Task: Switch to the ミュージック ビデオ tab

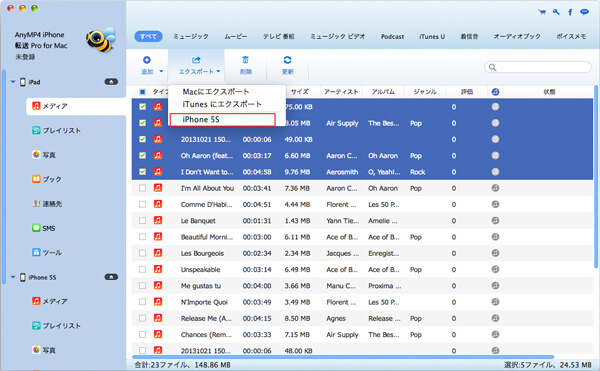Action: [x=337, y=37]
